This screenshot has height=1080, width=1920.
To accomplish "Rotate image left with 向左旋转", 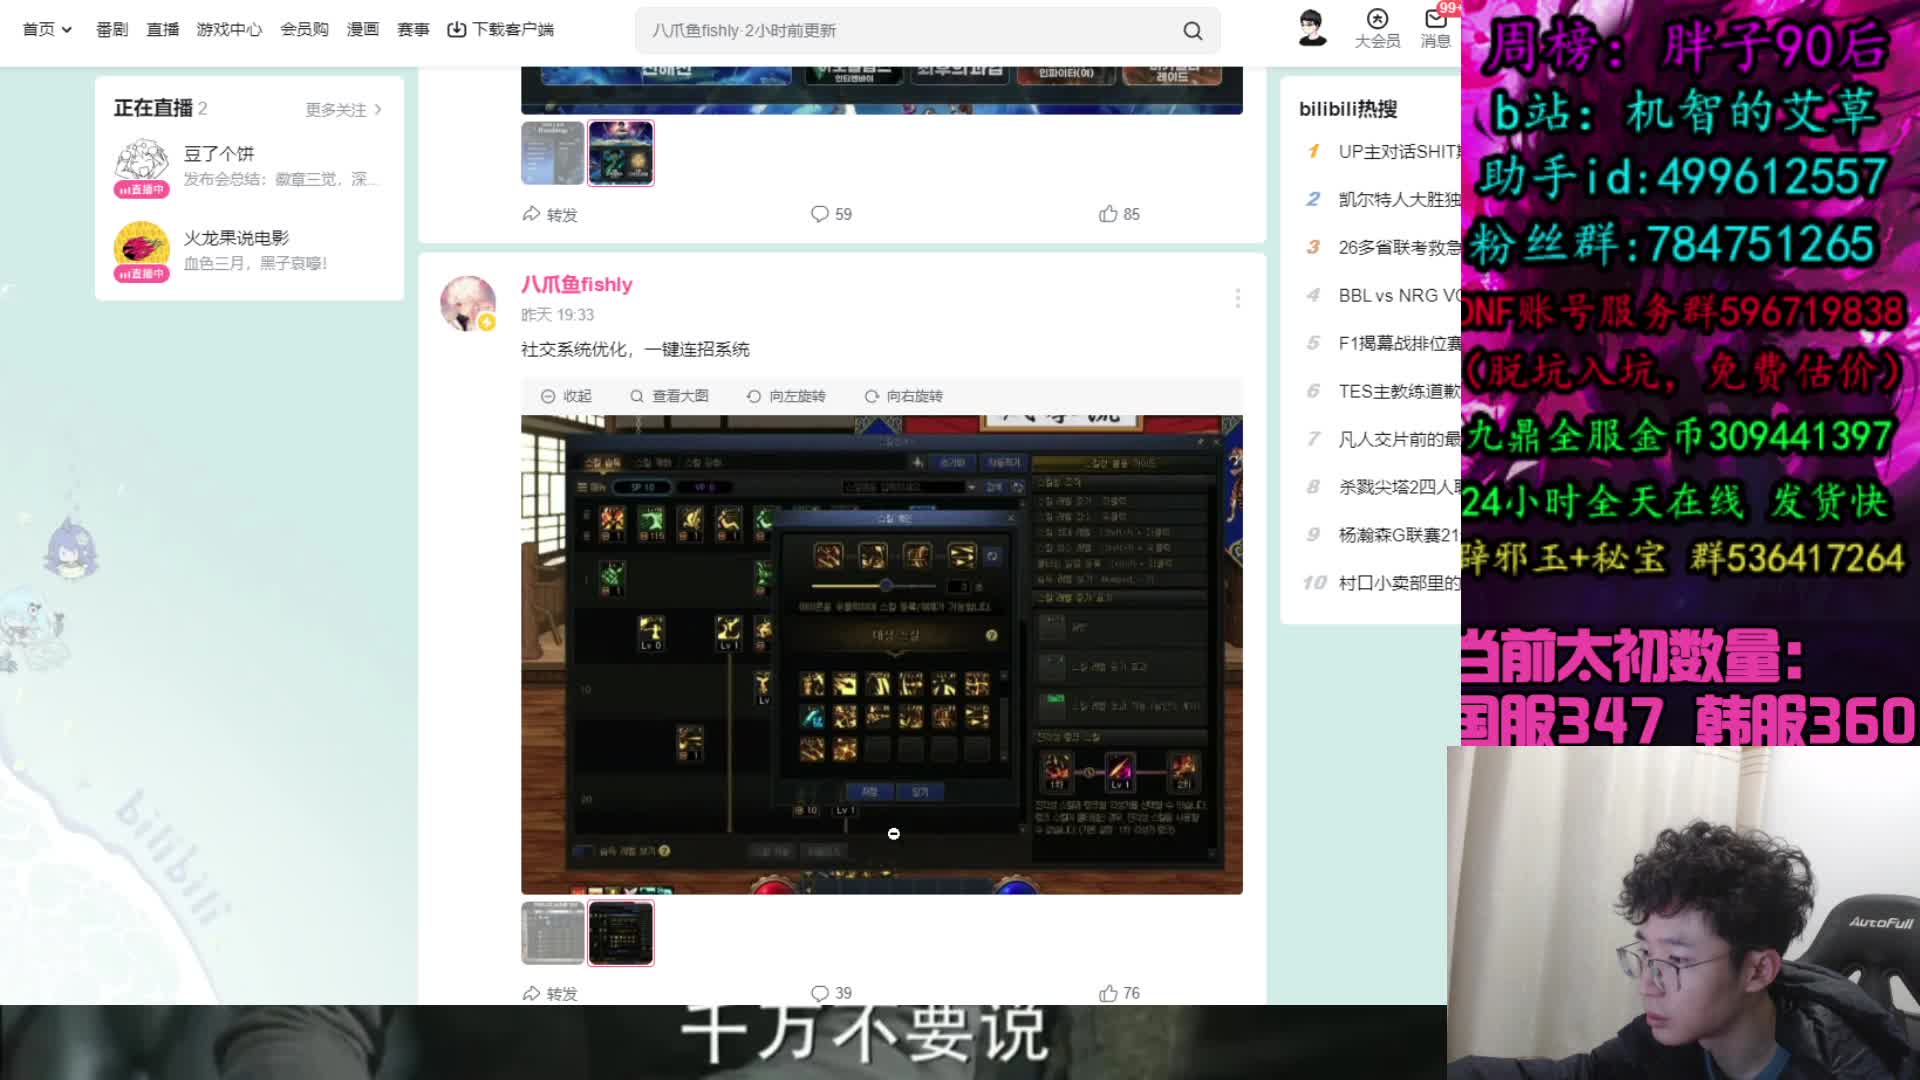I will pyautogui.click(x=786, y=396).
